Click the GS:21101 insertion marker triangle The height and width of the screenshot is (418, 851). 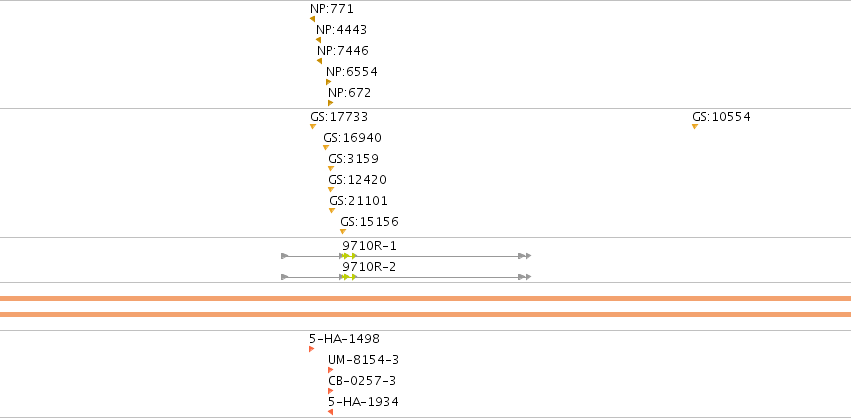[x=332, y=211]
